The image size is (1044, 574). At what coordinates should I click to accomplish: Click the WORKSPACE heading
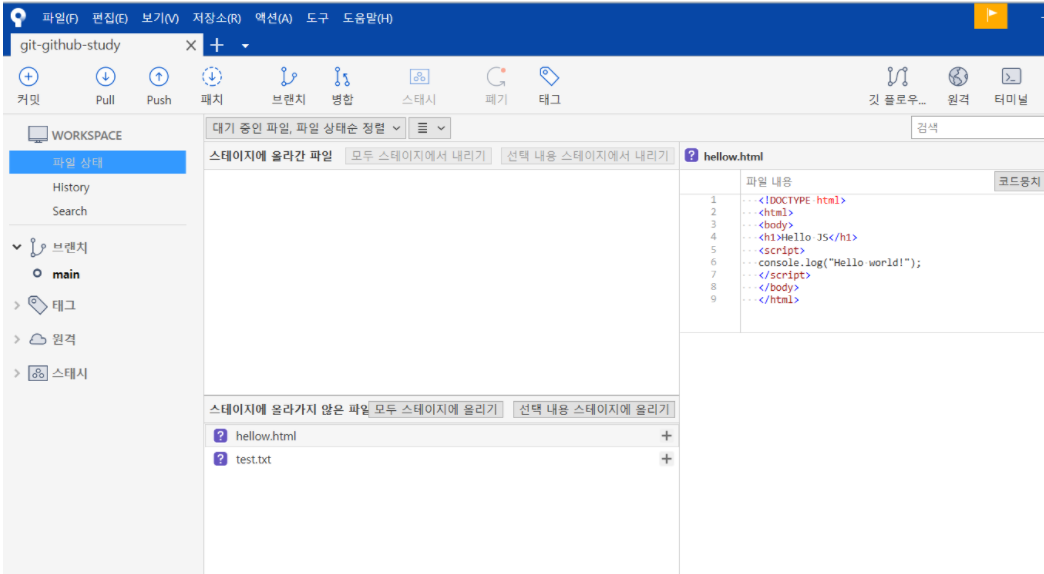[x=87, y=135]
